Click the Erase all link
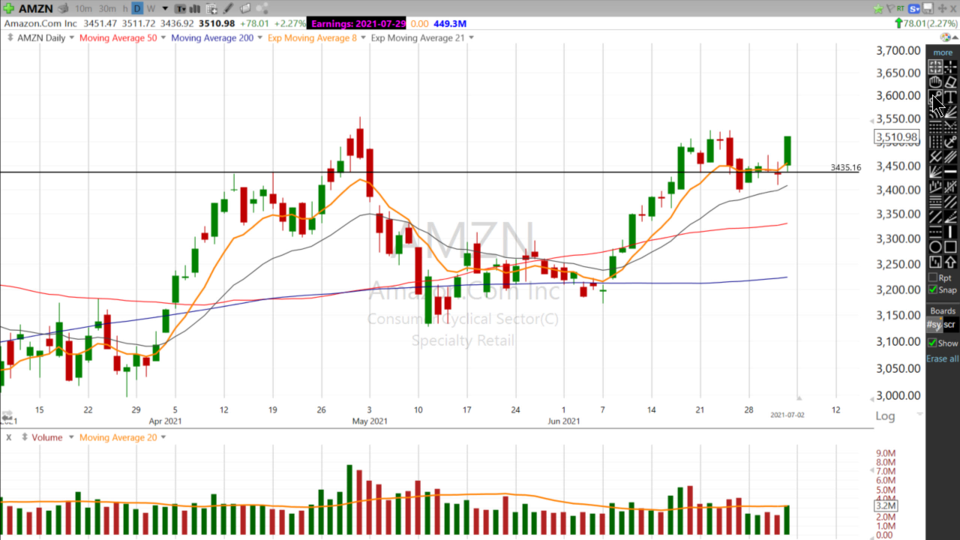Screen dimensions: 960x540 pyautogui.click(x=942, y=358)
